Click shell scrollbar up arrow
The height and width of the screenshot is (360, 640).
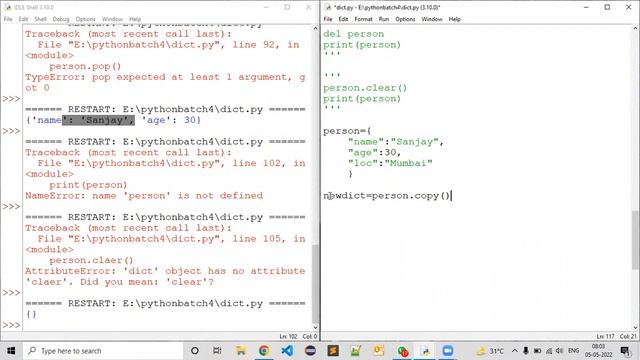click(x=315, y=28)
